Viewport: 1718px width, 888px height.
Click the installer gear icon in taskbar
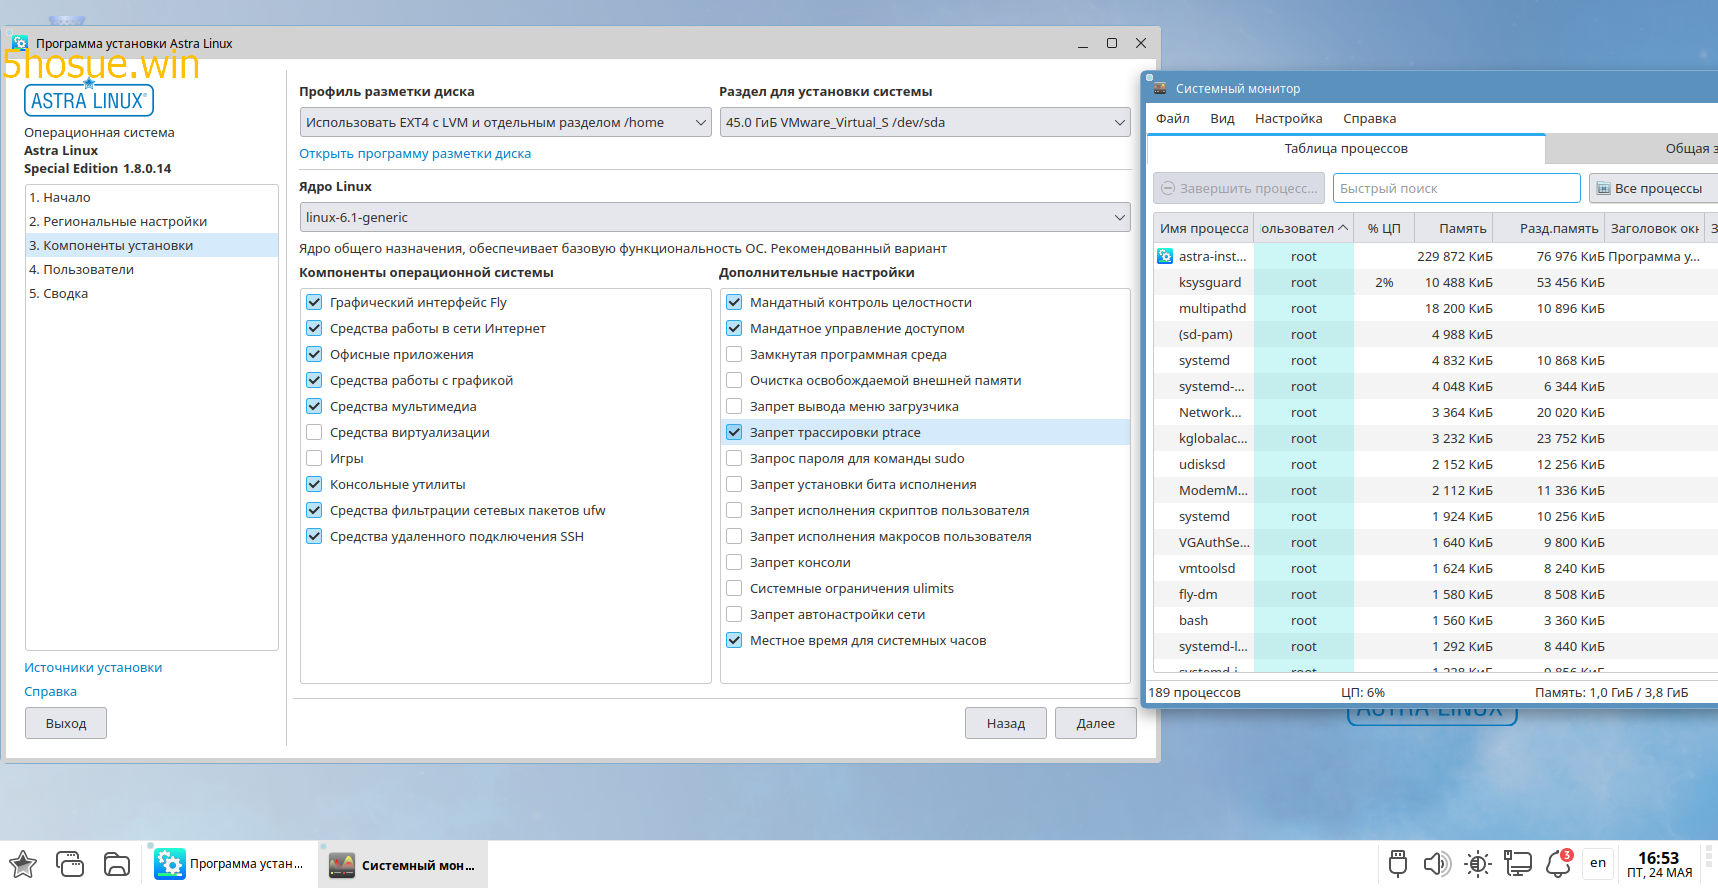pyautogui.click(x=170, y=864)
